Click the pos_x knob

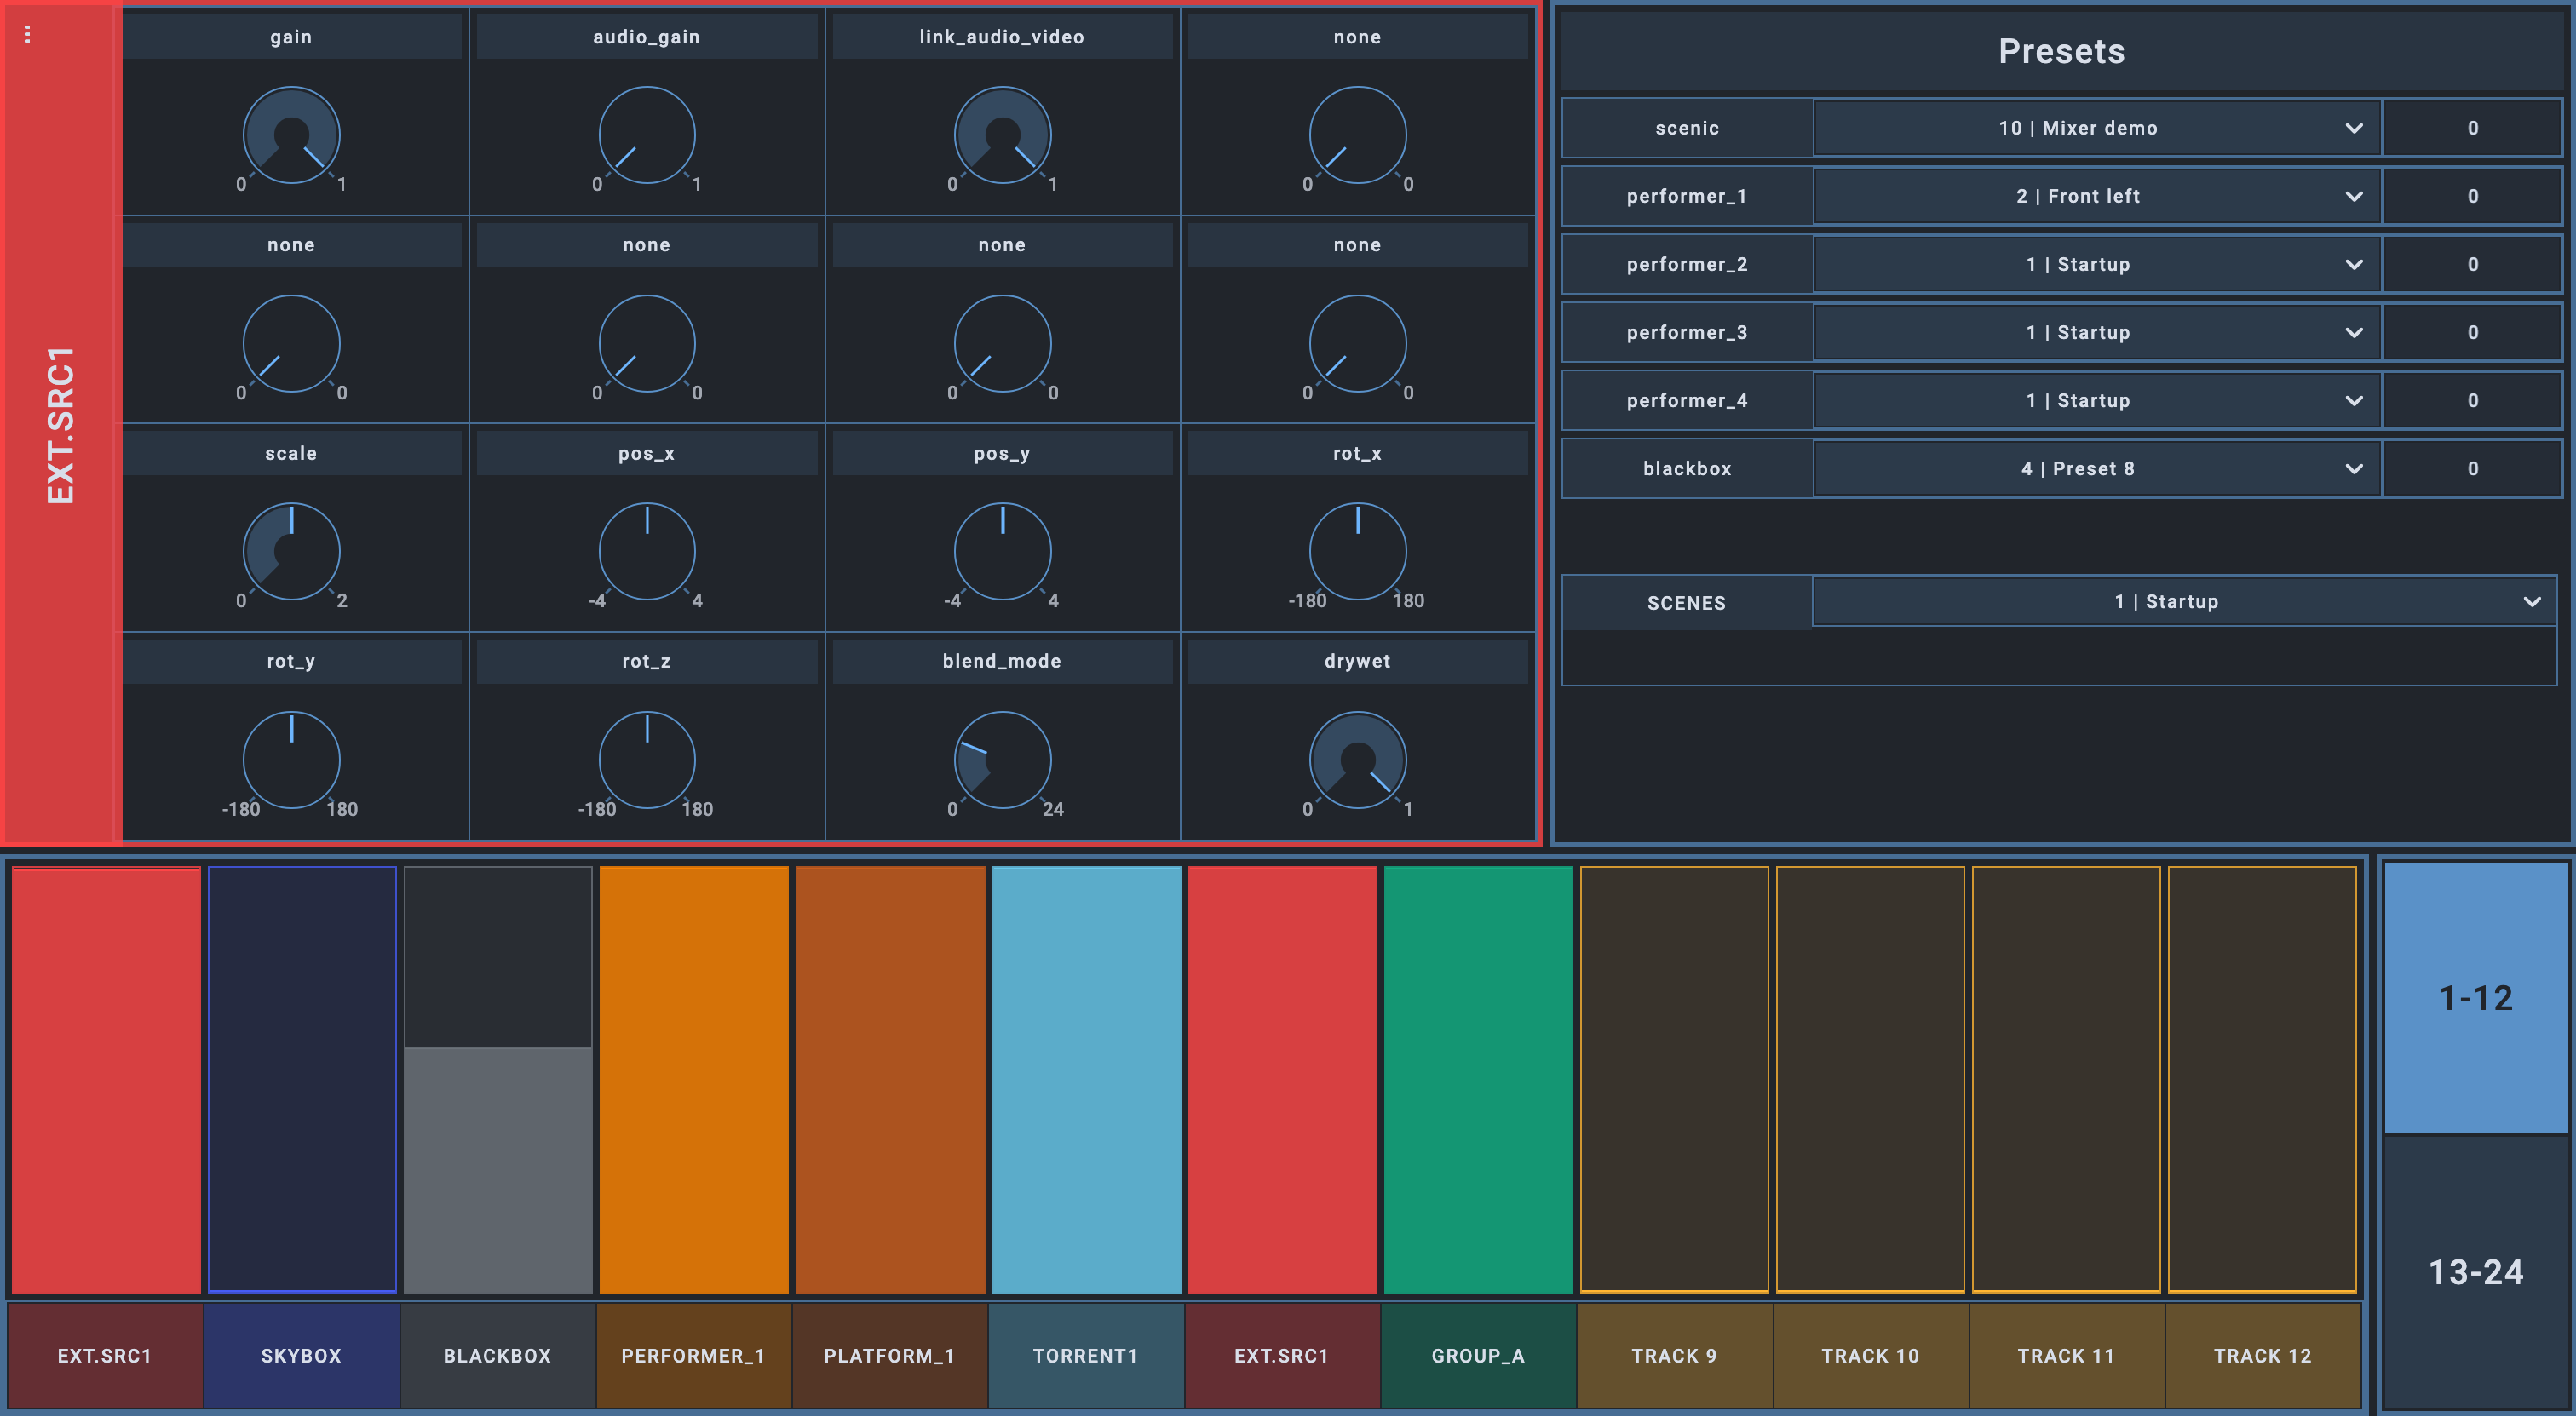pyautogui.click(x=647, y=551)
